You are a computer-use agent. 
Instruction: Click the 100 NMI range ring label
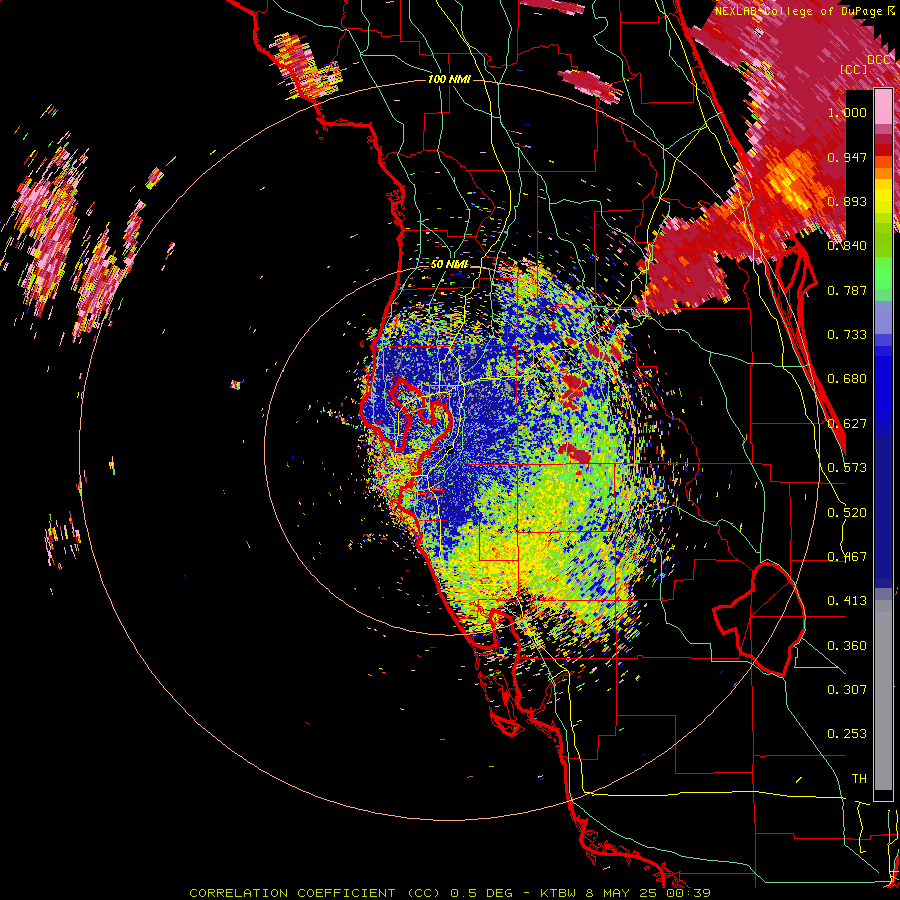(449, 79)
